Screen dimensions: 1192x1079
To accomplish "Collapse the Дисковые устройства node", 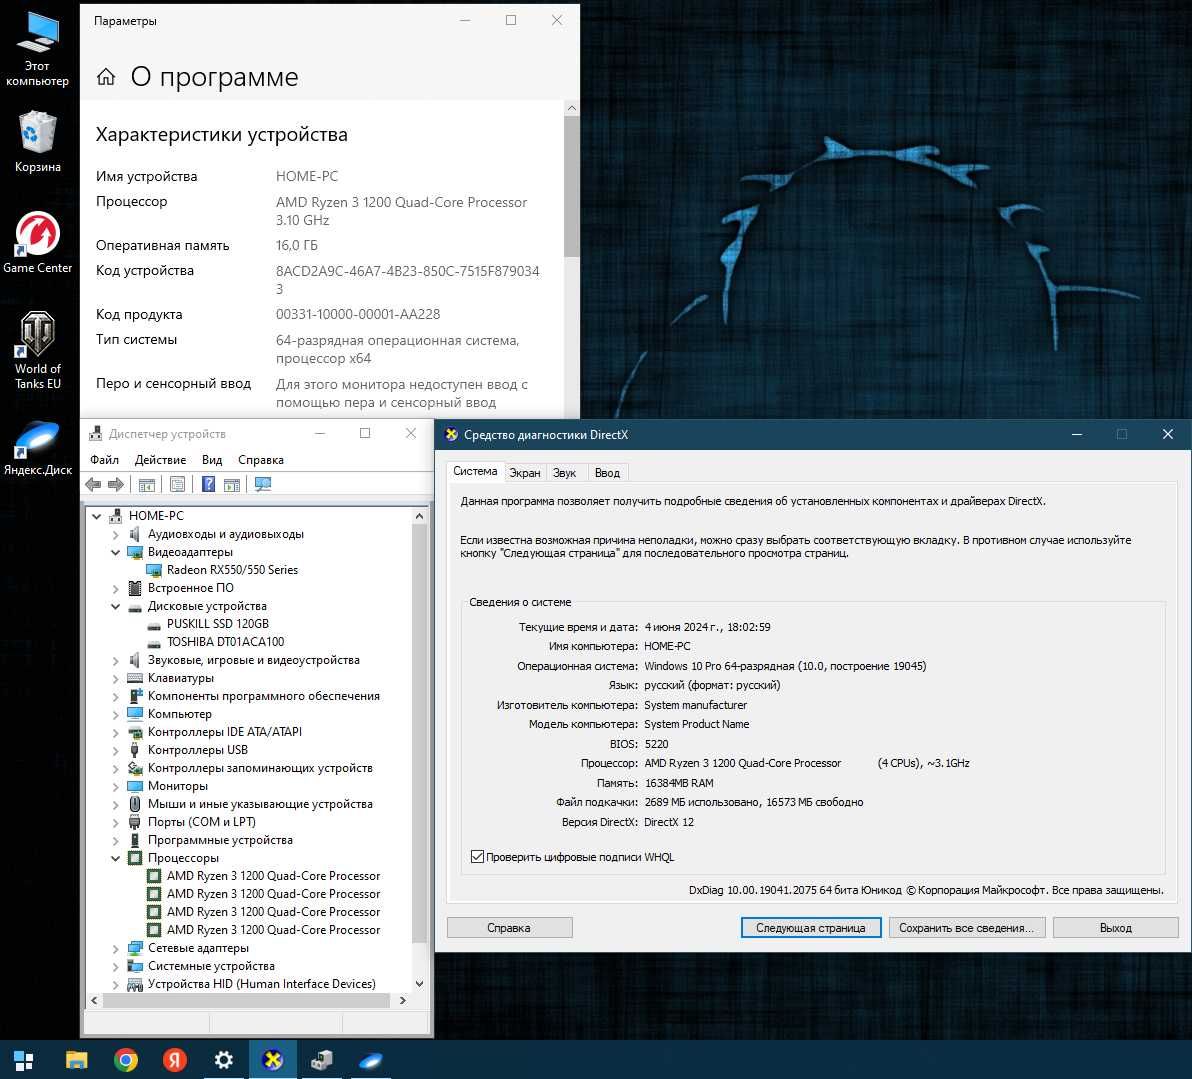I will [x=116, y=606].
